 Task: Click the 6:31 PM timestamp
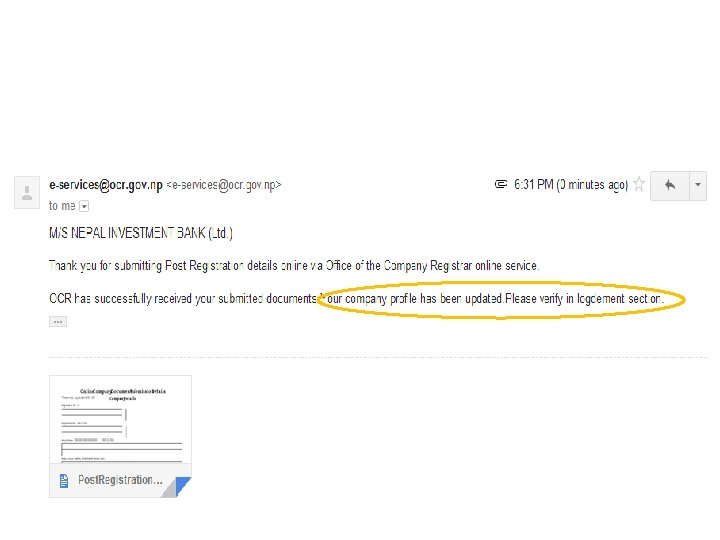click(x=571, y=185)
